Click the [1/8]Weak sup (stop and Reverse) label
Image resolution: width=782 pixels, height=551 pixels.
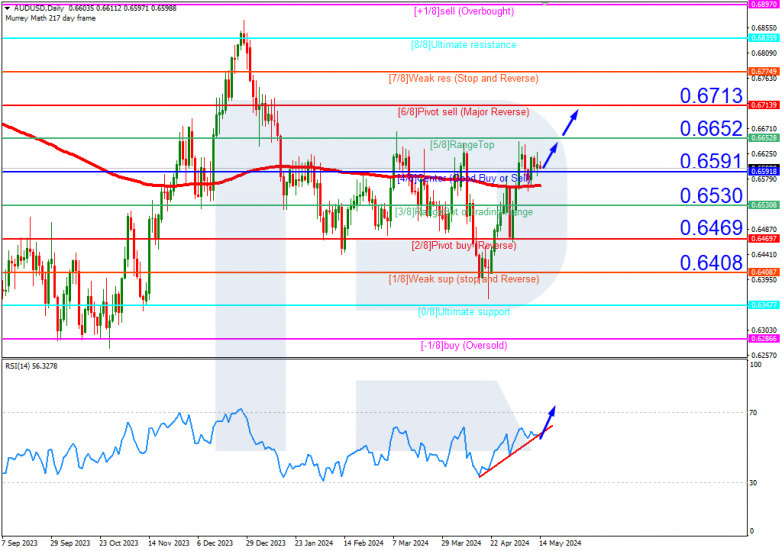(x=464, y=279)
